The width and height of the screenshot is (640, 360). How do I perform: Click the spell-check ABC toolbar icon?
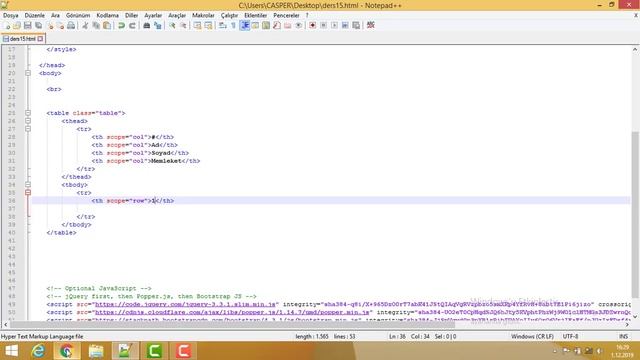click(371, 25)
